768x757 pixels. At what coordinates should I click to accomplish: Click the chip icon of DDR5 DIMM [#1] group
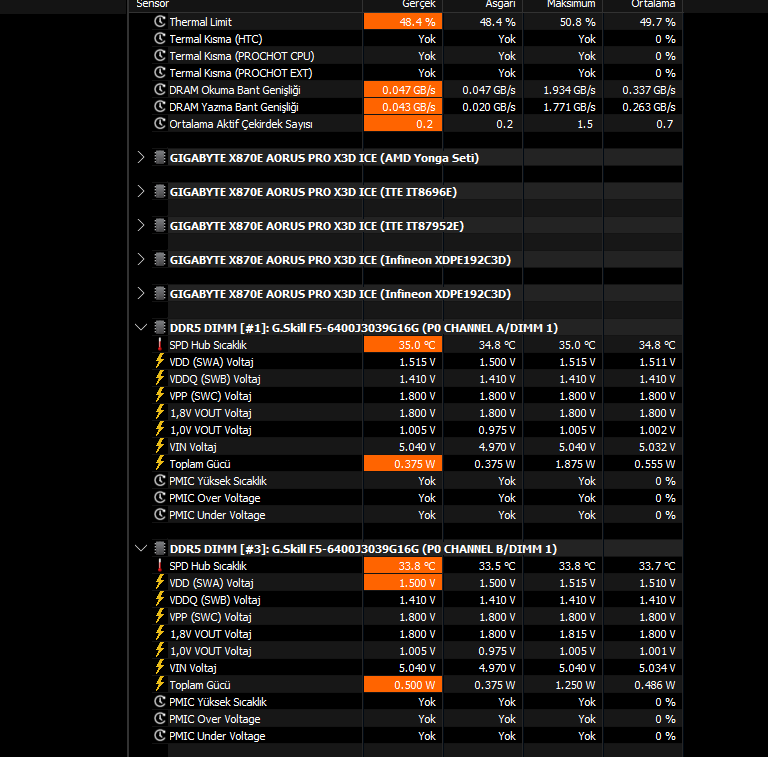coord(160,328)
